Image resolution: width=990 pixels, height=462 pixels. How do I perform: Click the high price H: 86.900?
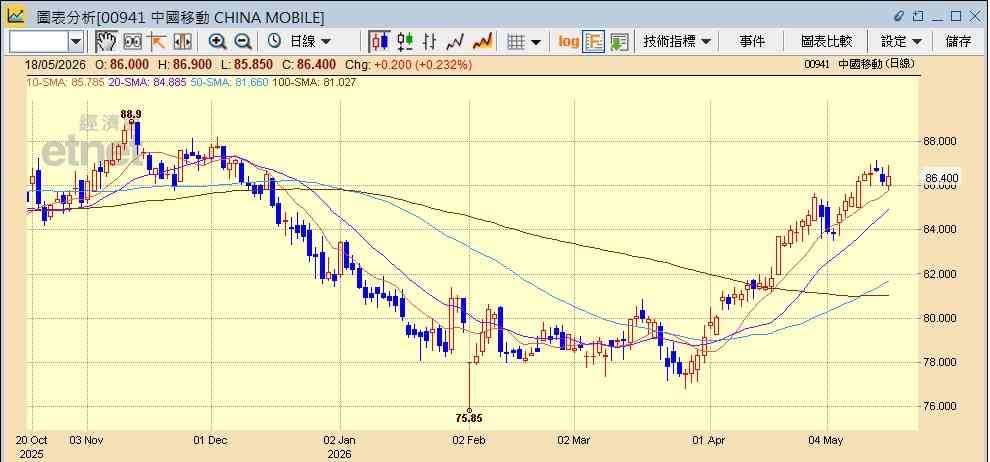pyautogui.click(x=186, y=64)
